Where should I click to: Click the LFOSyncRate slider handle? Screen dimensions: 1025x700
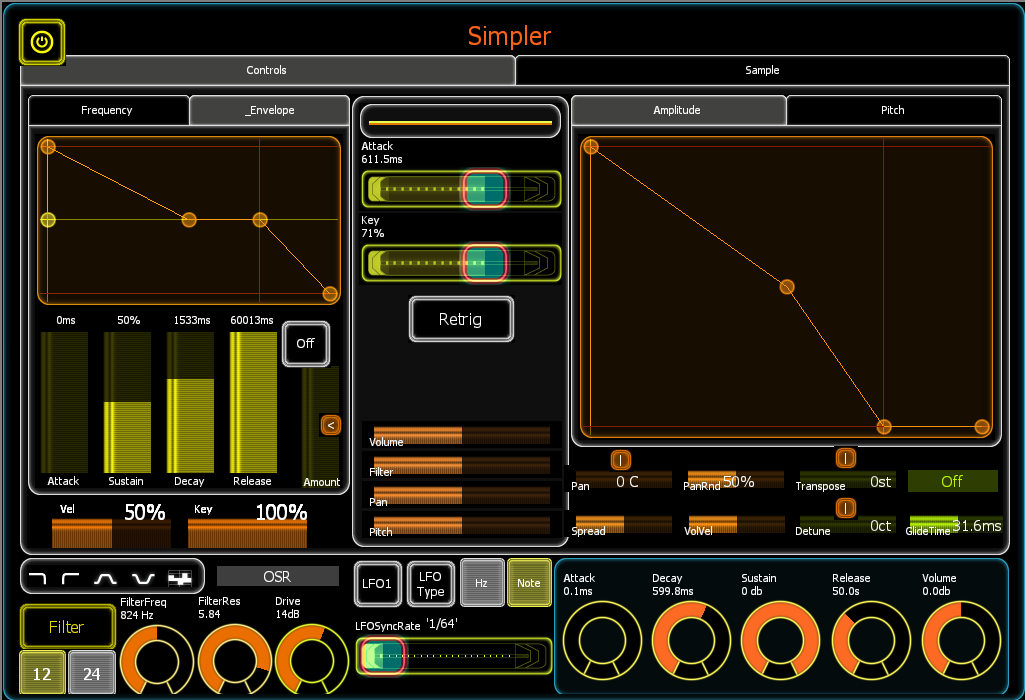(382, 656)
